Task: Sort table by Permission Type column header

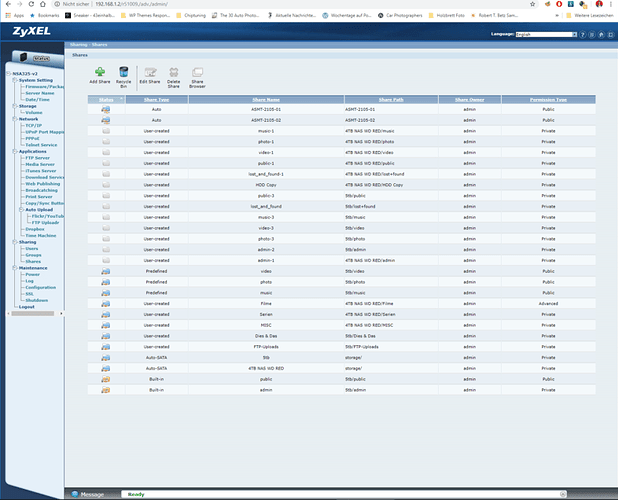Action: point(548,100)
